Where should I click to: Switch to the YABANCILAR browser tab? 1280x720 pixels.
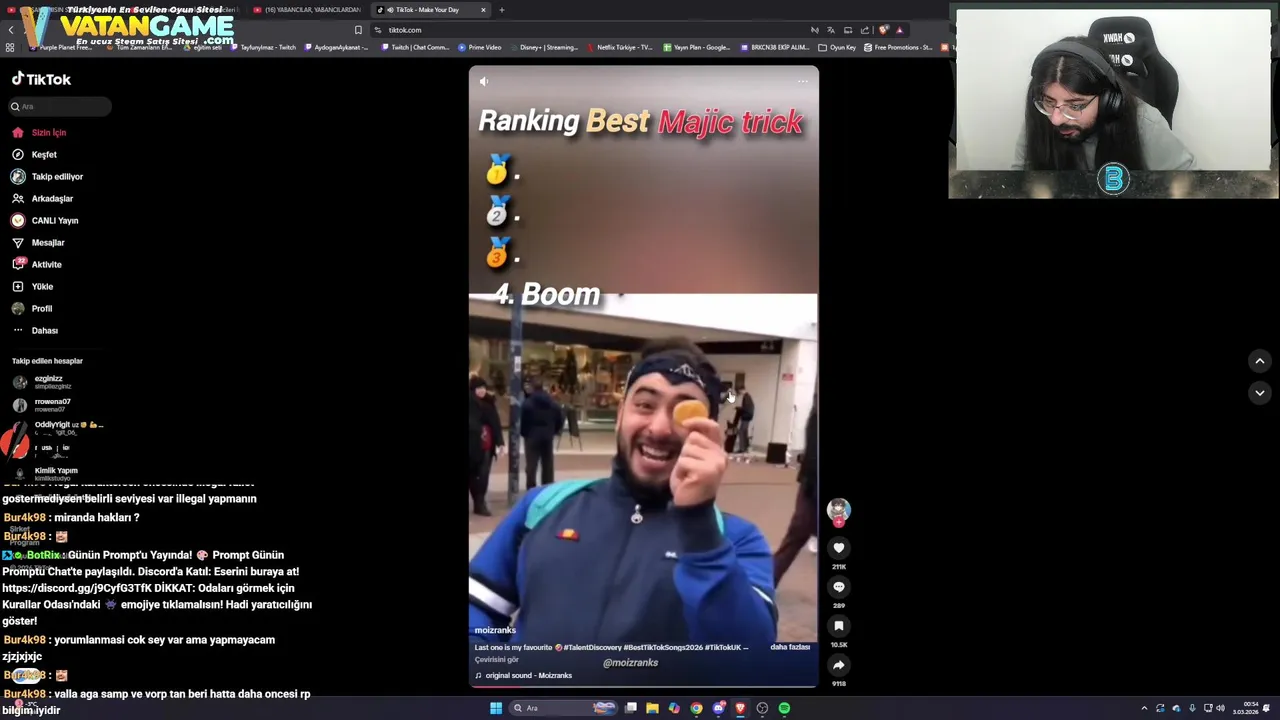click(x=305, y=10)
